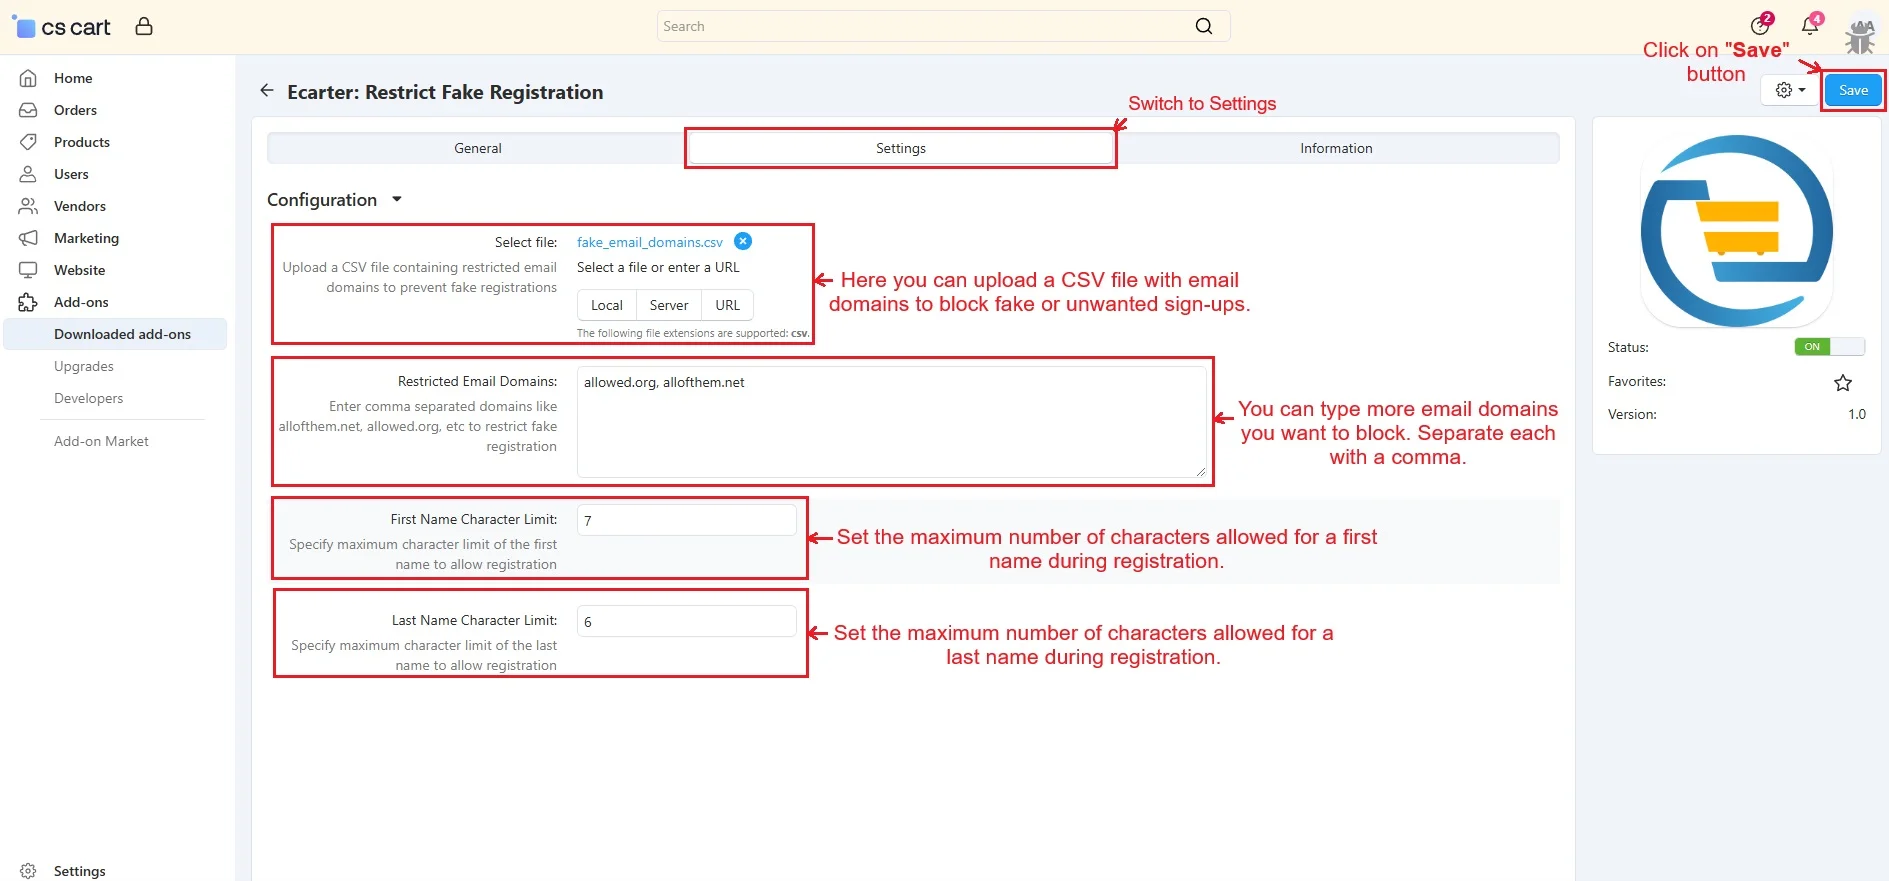Open the gear dropdown next to Save
Screen dimensions: 1889x881
[x=1790, y=90]
